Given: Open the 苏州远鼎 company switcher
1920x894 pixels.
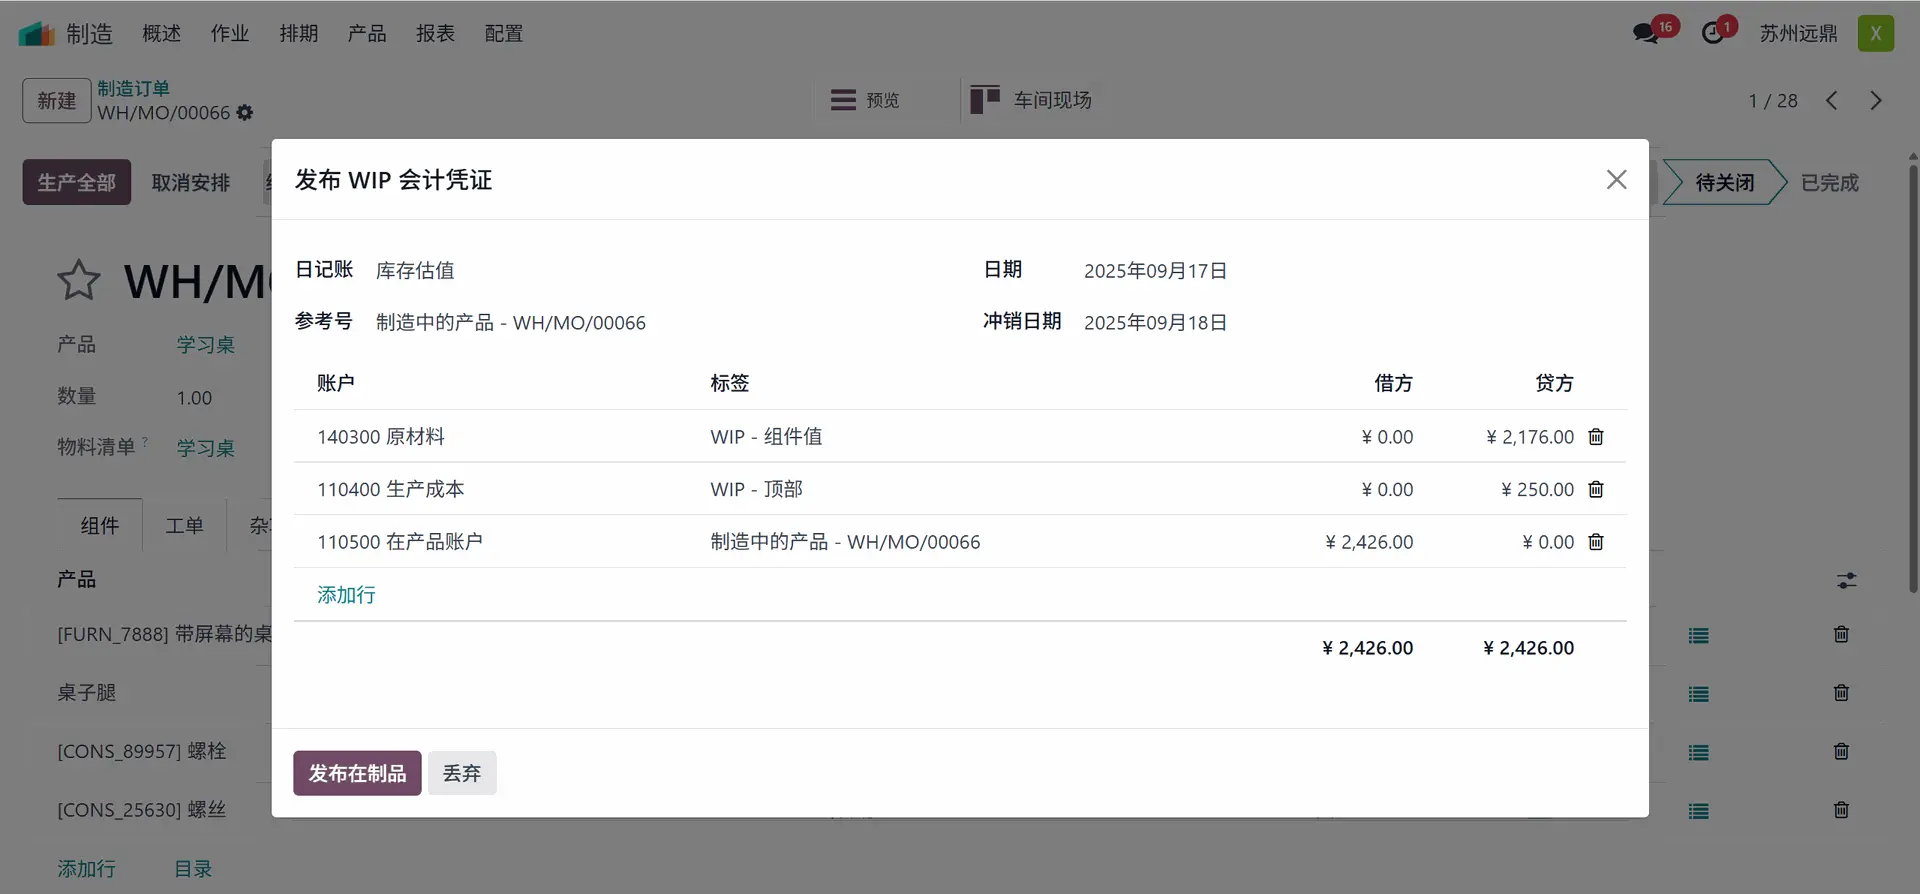Looking at the screenshot, I should click(x=1798, y=34).
